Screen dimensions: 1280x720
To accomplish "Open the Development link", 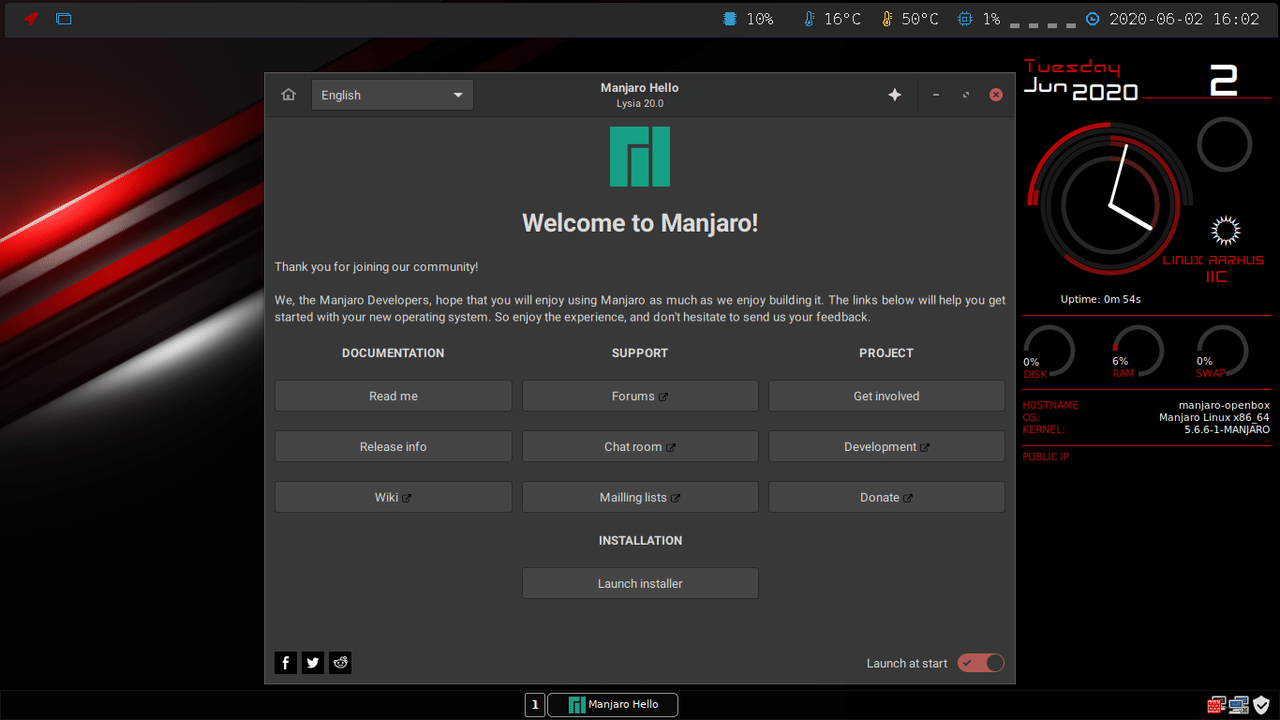I will click(886, 447).
